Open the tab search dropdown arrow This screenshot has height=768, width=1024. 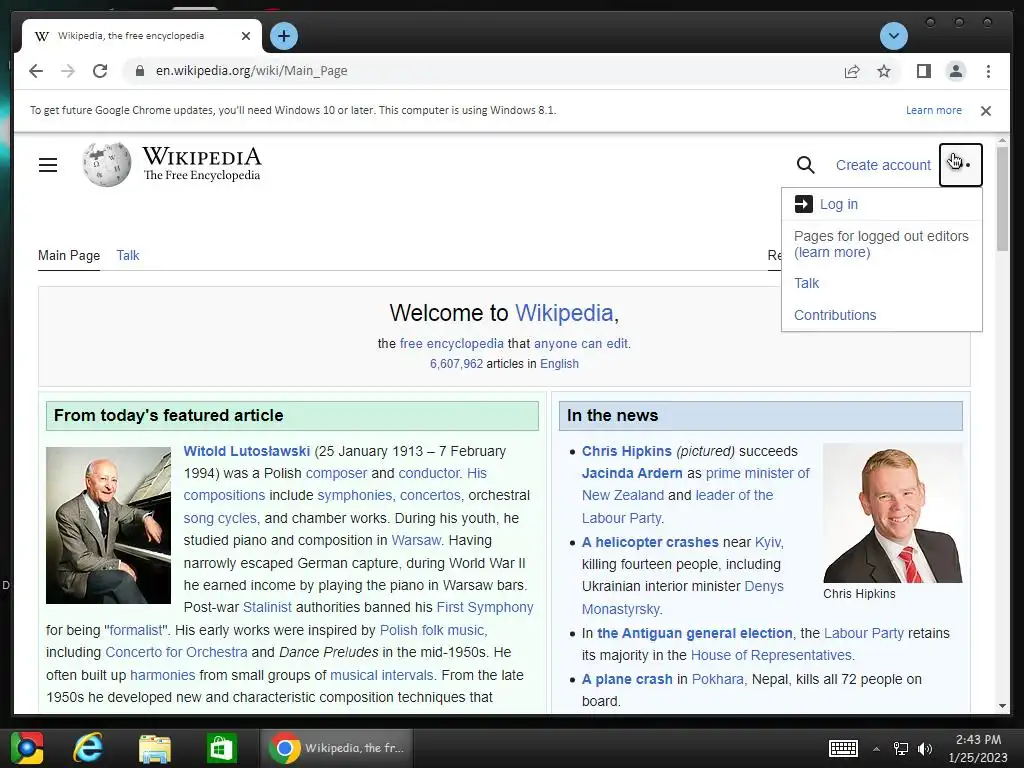coord(893,36)
